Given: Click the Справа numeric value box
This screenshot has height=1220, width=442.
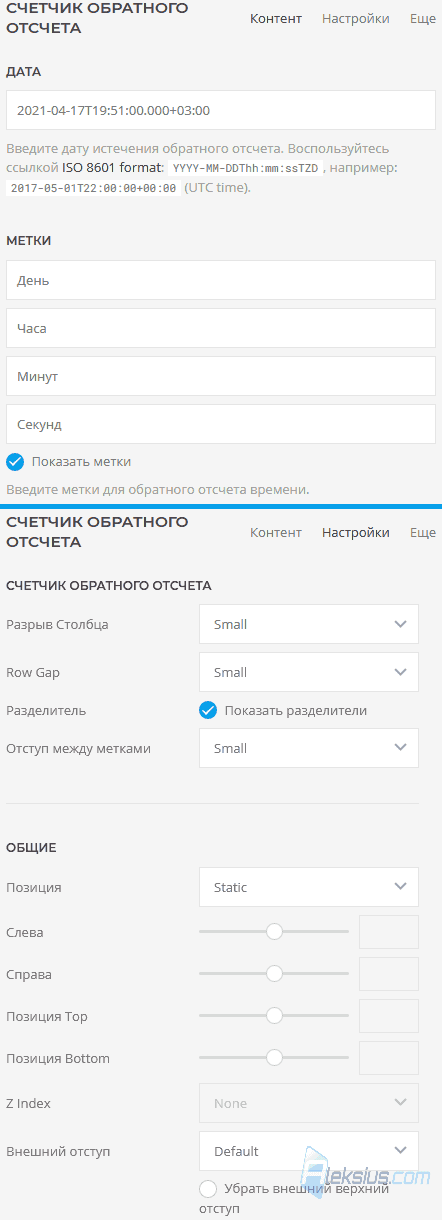Looking at the screenshot, I should [x=389, y=974].
